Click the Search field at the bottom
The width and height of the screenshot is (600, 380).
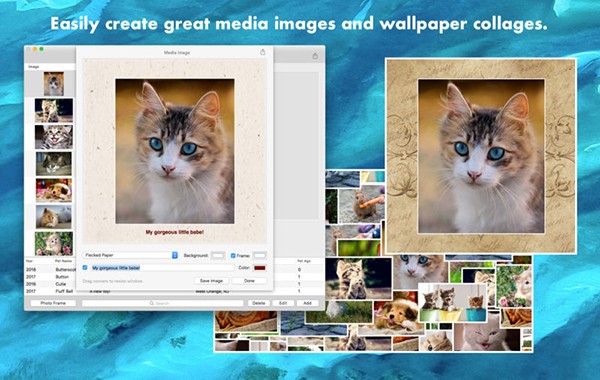point(162,303)
